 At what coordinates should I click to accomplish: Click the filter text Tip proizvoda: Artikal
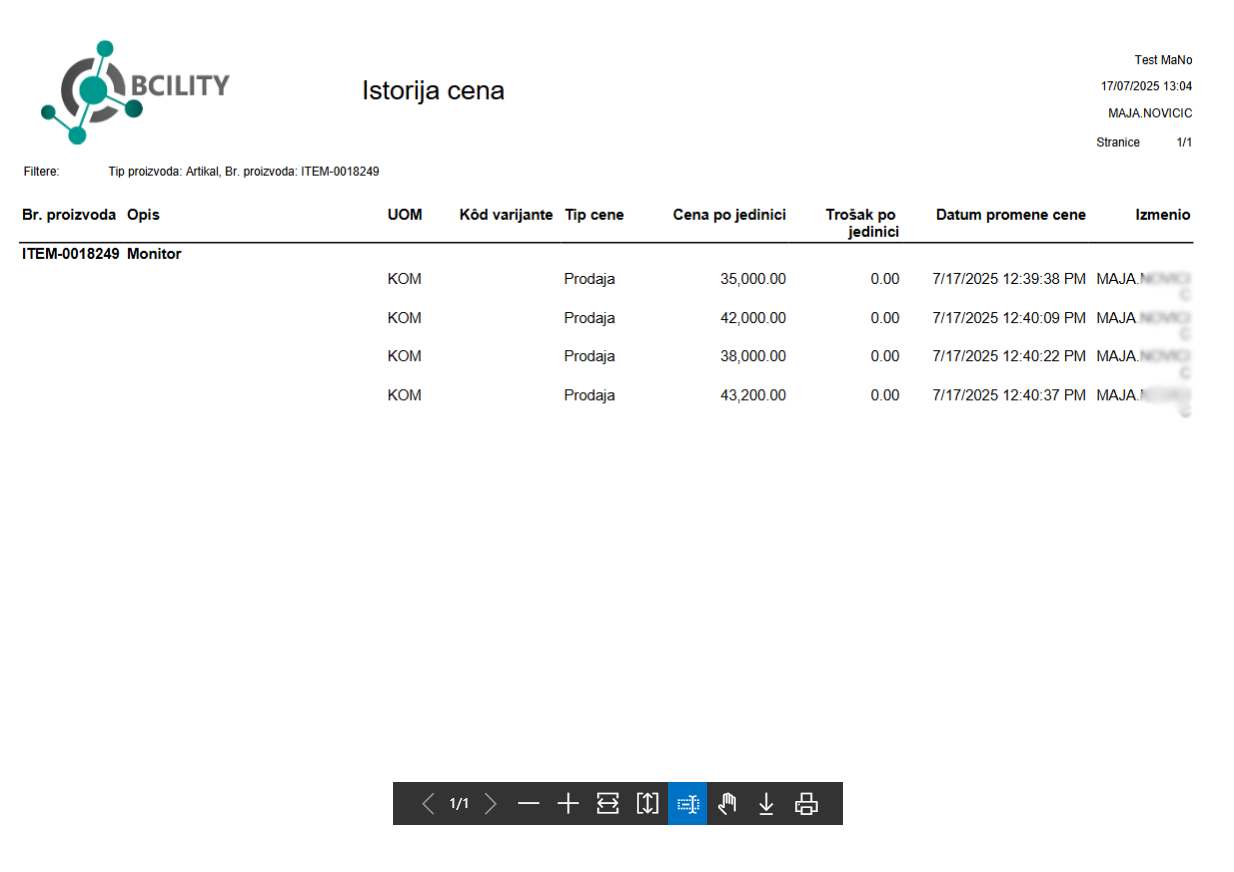[x=164, y=172]
